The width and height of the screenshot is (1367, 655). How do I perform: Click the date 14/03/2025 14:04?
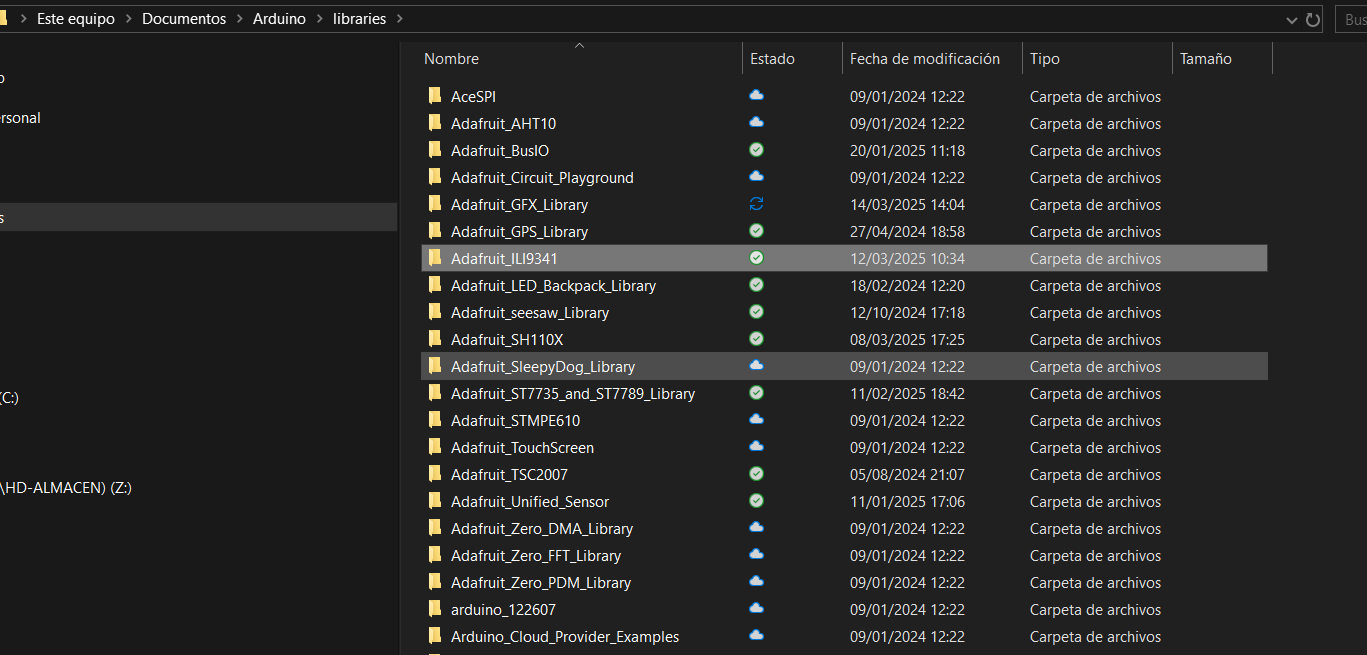[907, 205]
